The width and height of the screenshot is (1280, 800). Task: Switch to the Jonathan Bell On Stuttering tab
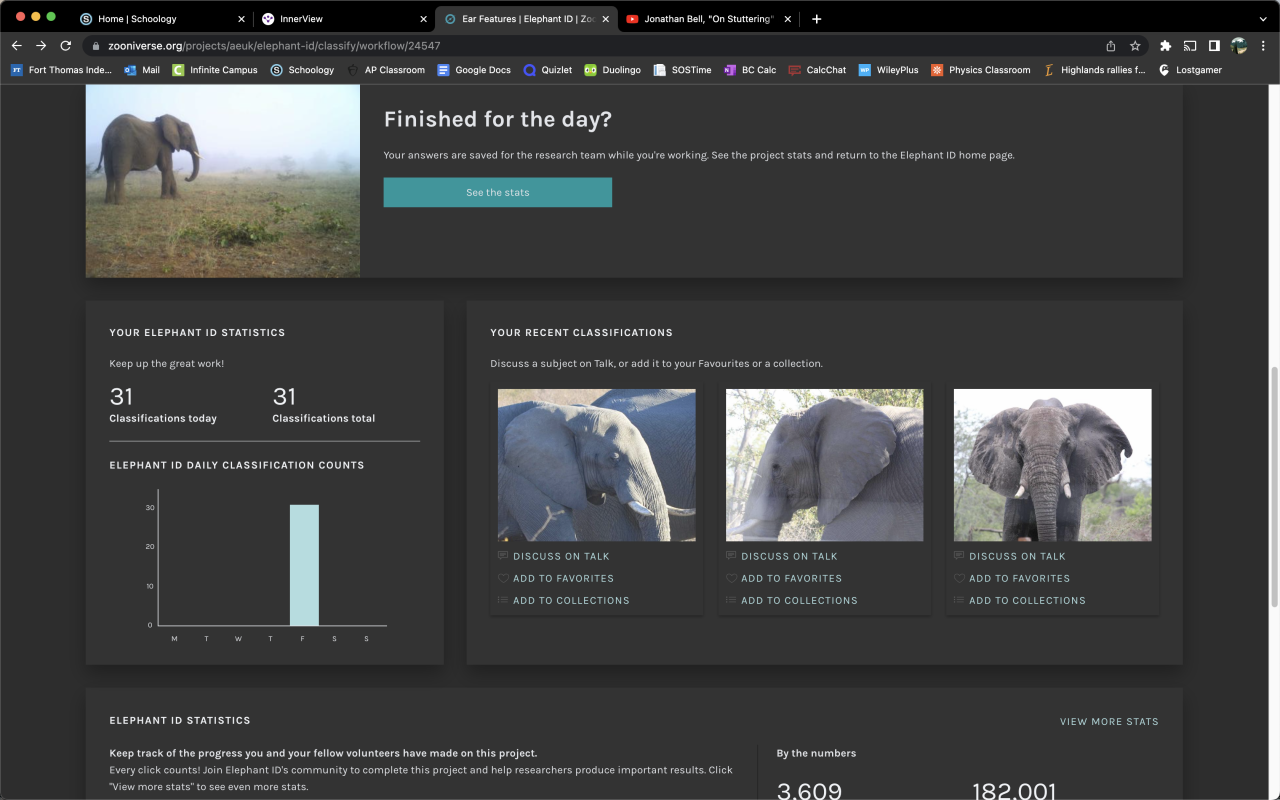coord(708,19)
